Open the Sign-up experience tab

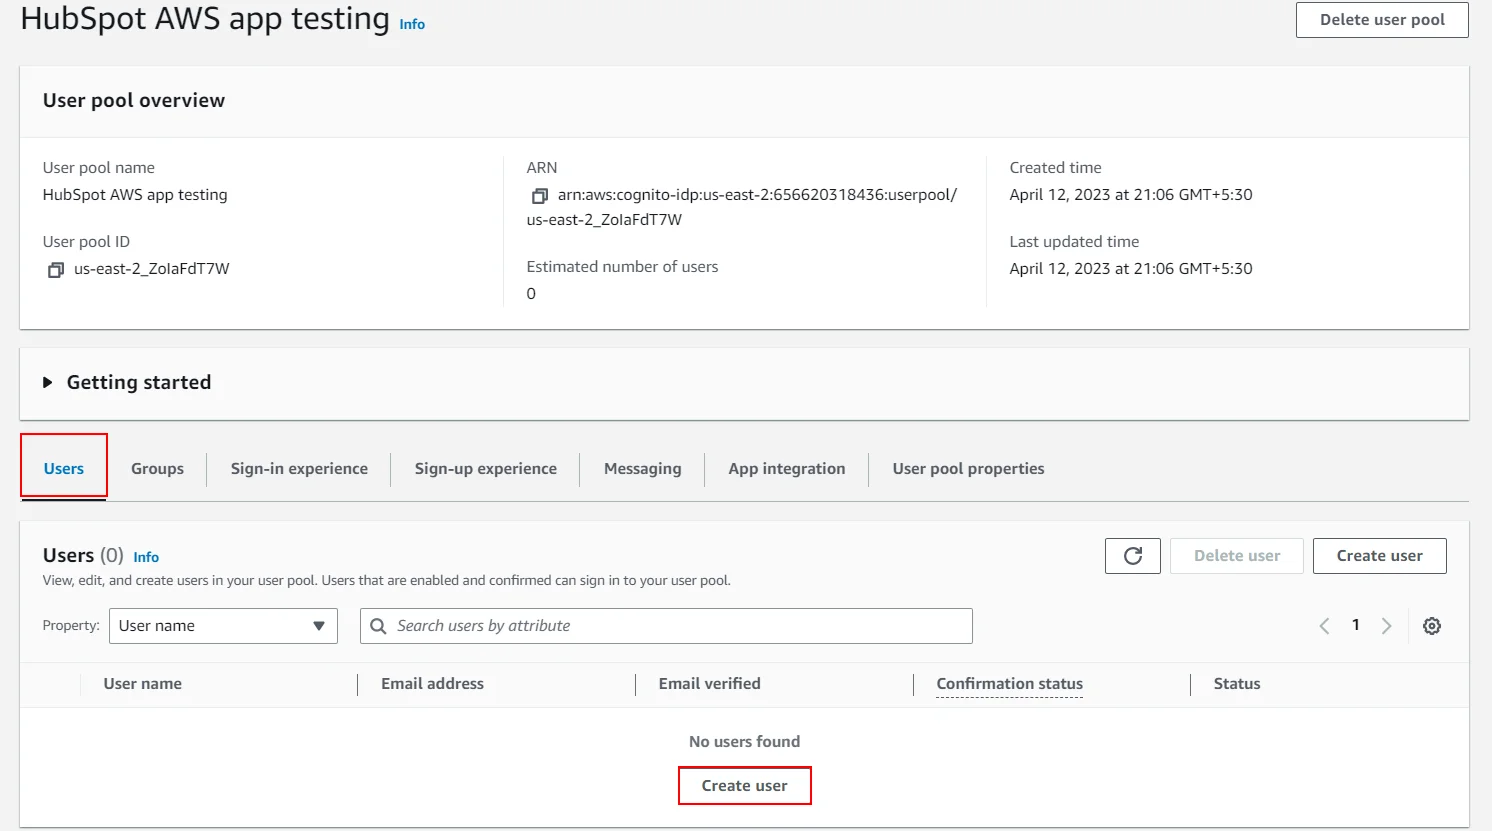(x=486, y=468)
